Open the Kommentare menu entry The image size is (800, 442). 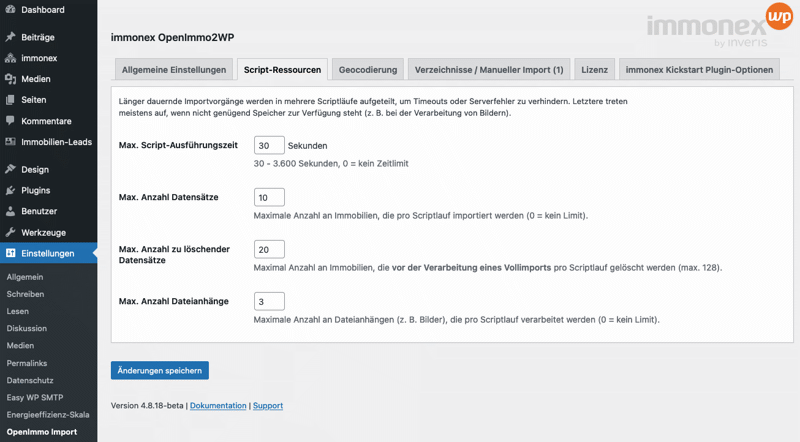pos(48,121)
